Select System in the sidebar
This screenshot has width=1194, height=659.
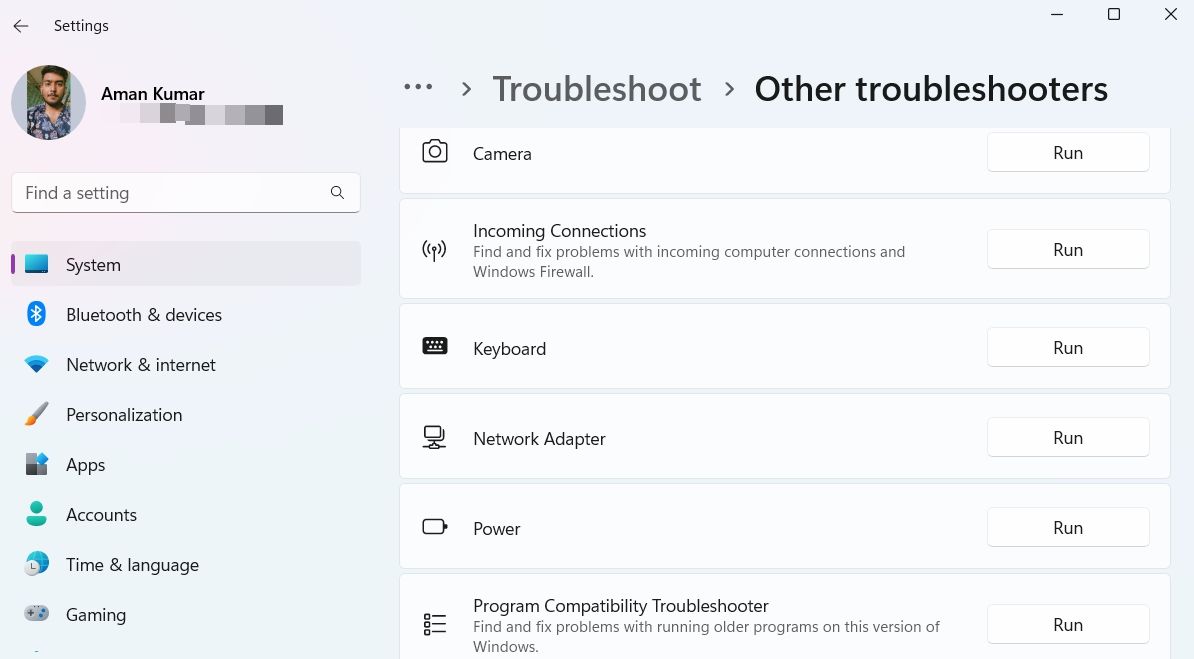[x=93, y=264]
